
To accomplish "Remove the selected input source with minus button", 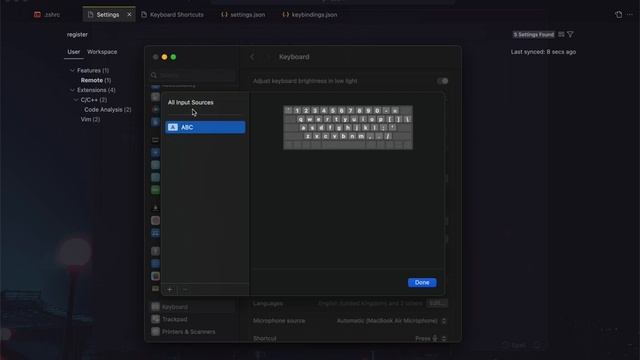I will click(185, 289).
